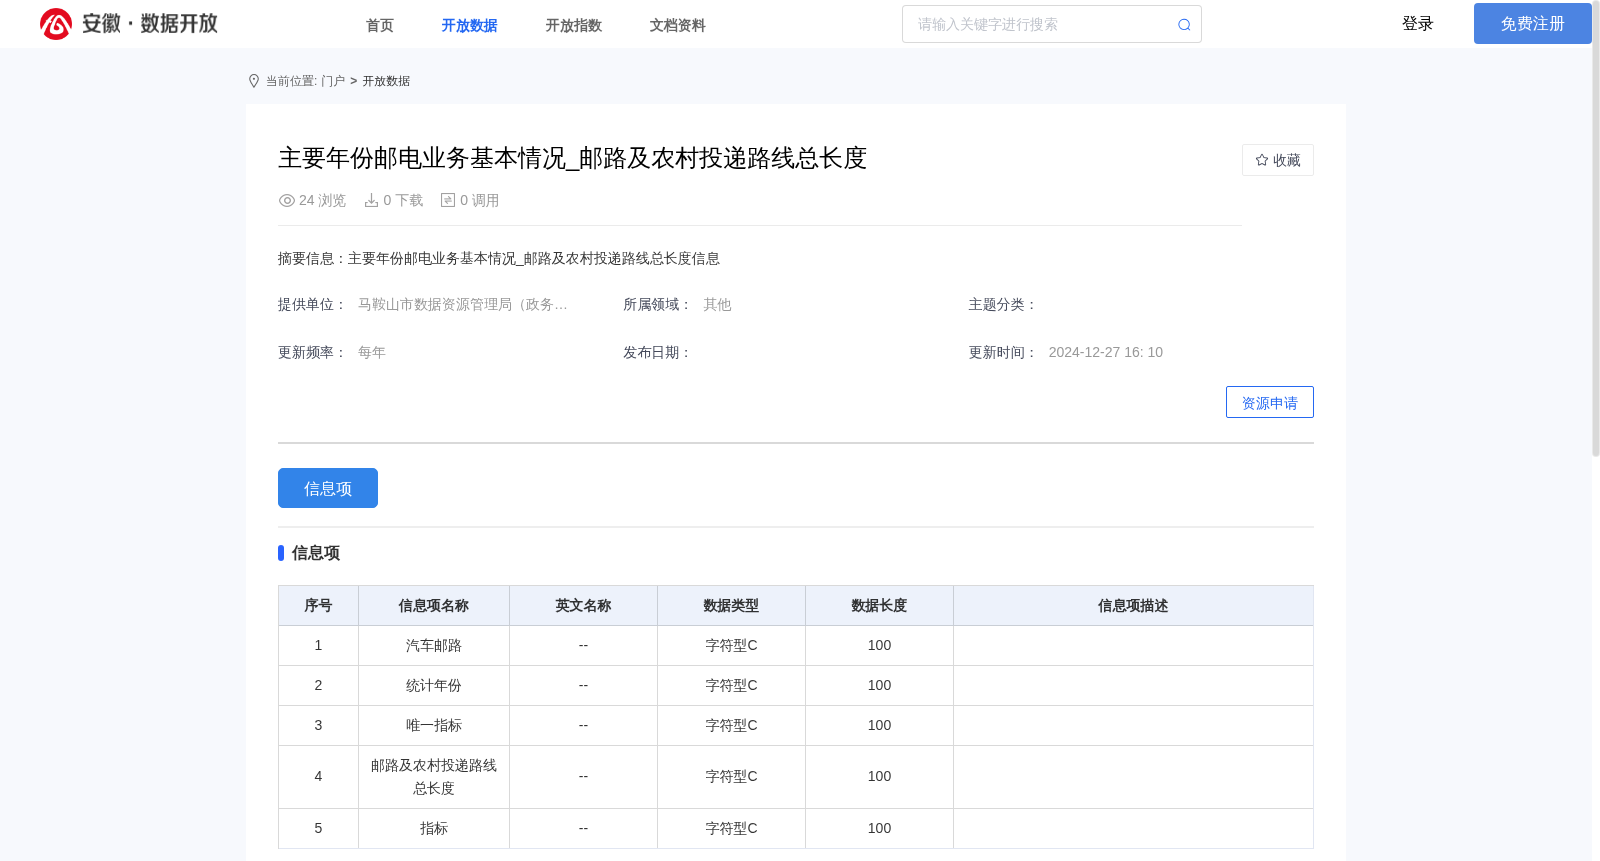Click the 0 调用 call count text

479,200
